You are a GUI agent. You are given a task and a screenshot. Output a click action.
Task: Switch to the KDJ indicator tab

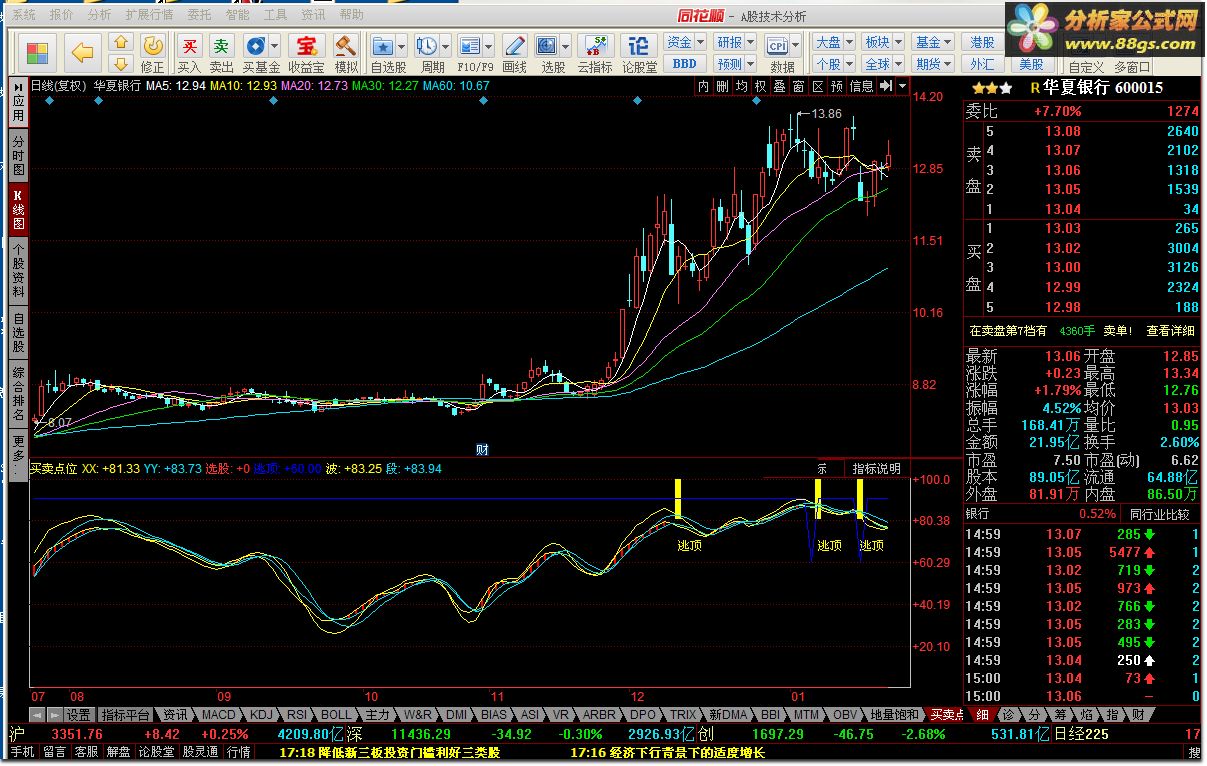click(261, 715)
